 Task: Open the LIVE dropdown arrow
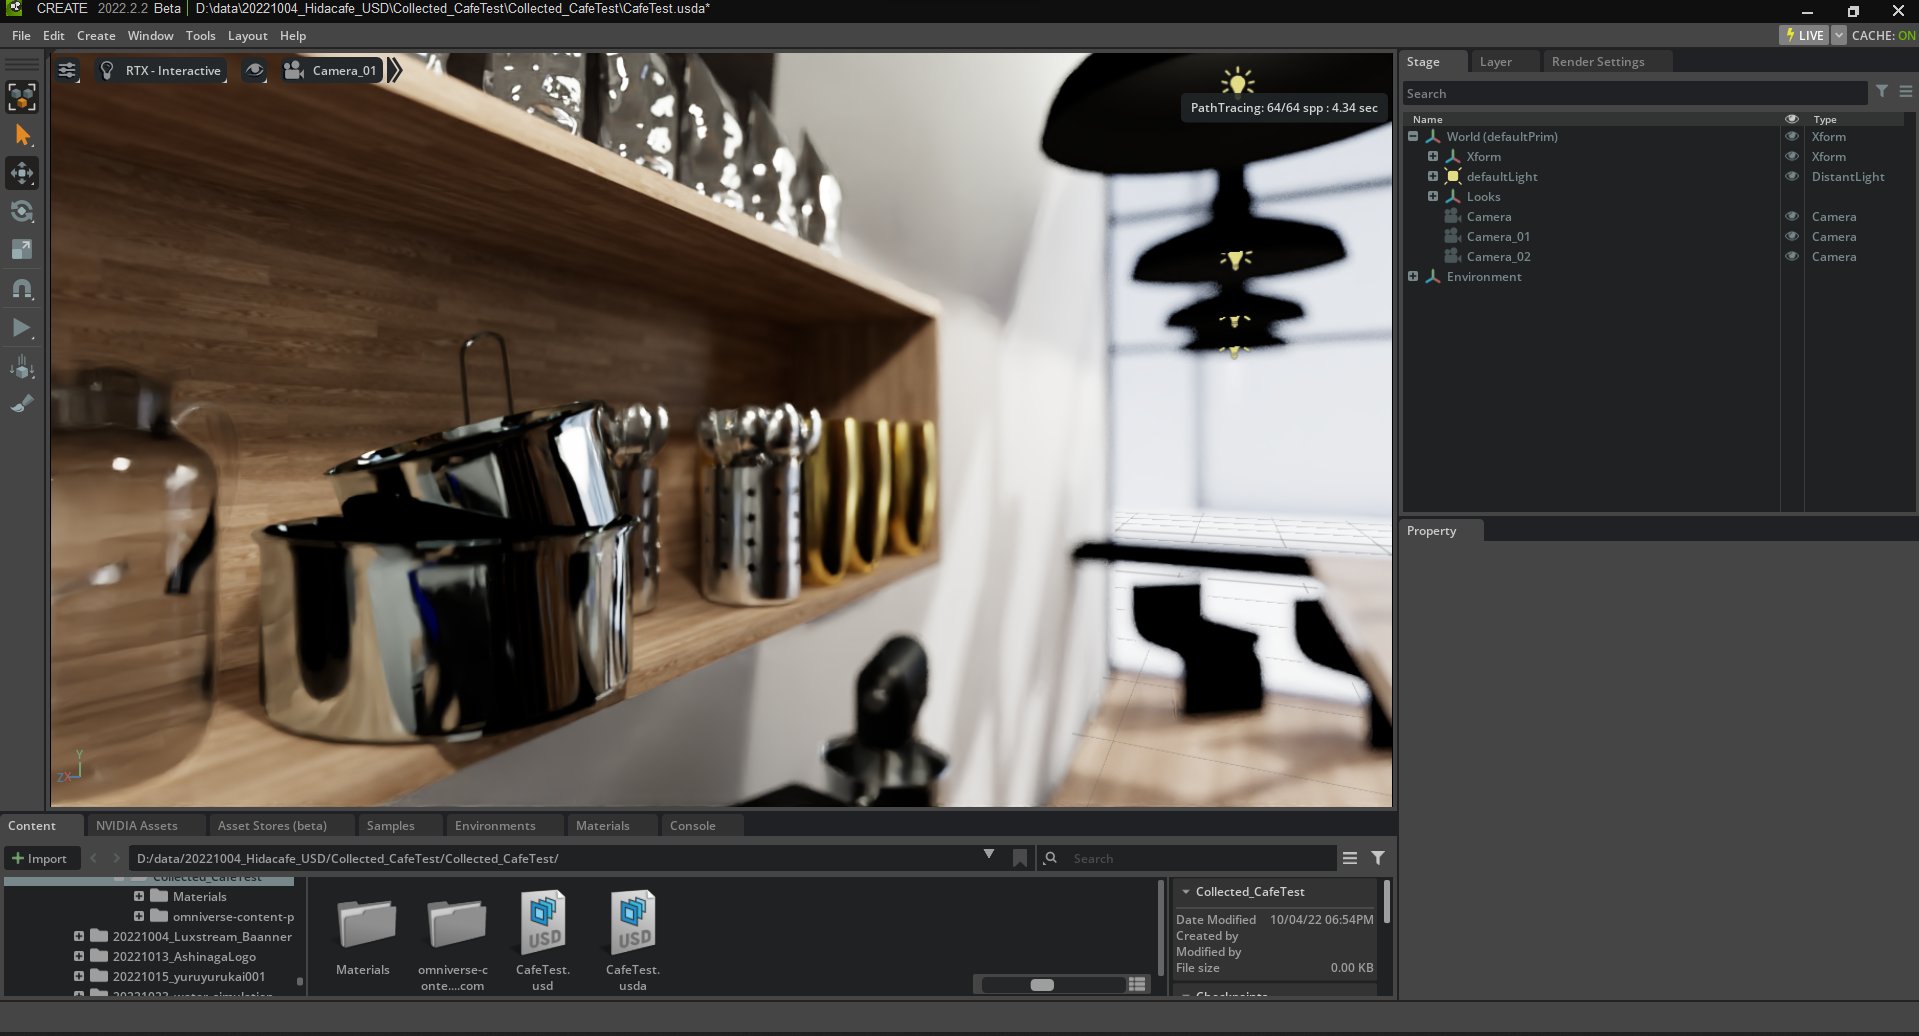click(1838, 35)
